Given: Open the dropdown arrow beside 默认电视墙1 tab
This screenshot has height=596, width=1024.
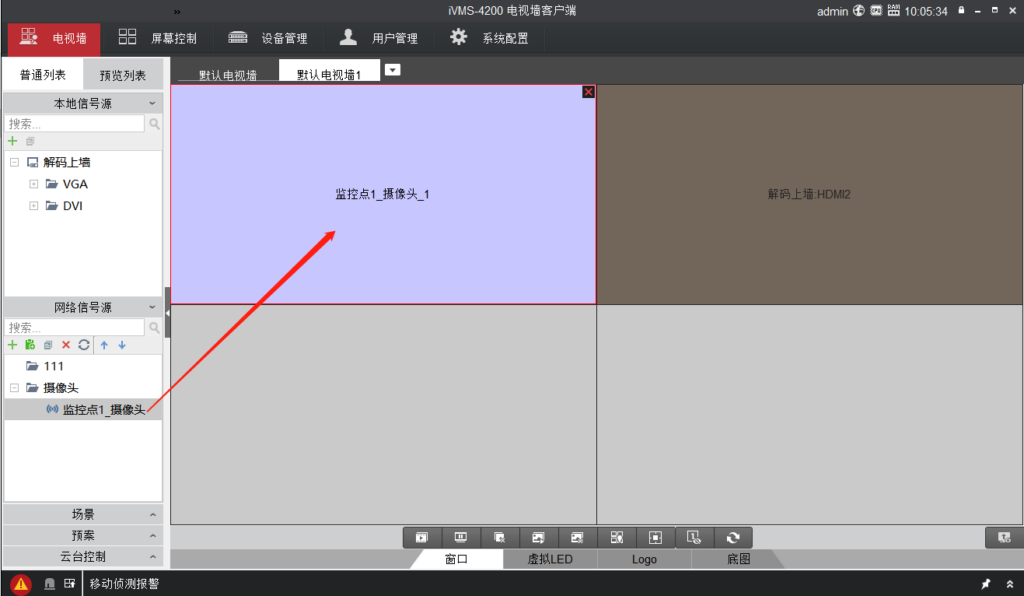Looking at the screenshot, I should tap(393, 70).
